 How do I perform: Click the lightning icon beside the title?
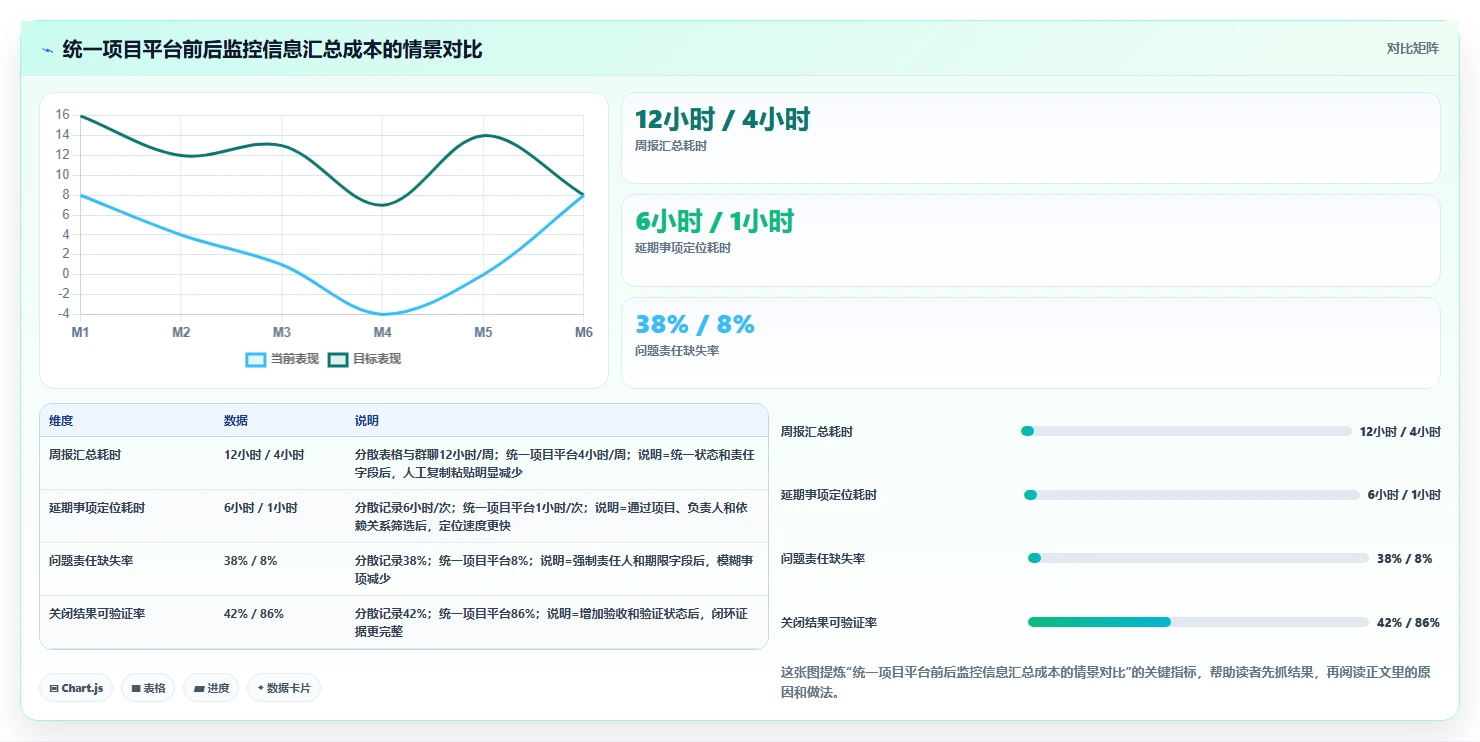tap(47, 50)
